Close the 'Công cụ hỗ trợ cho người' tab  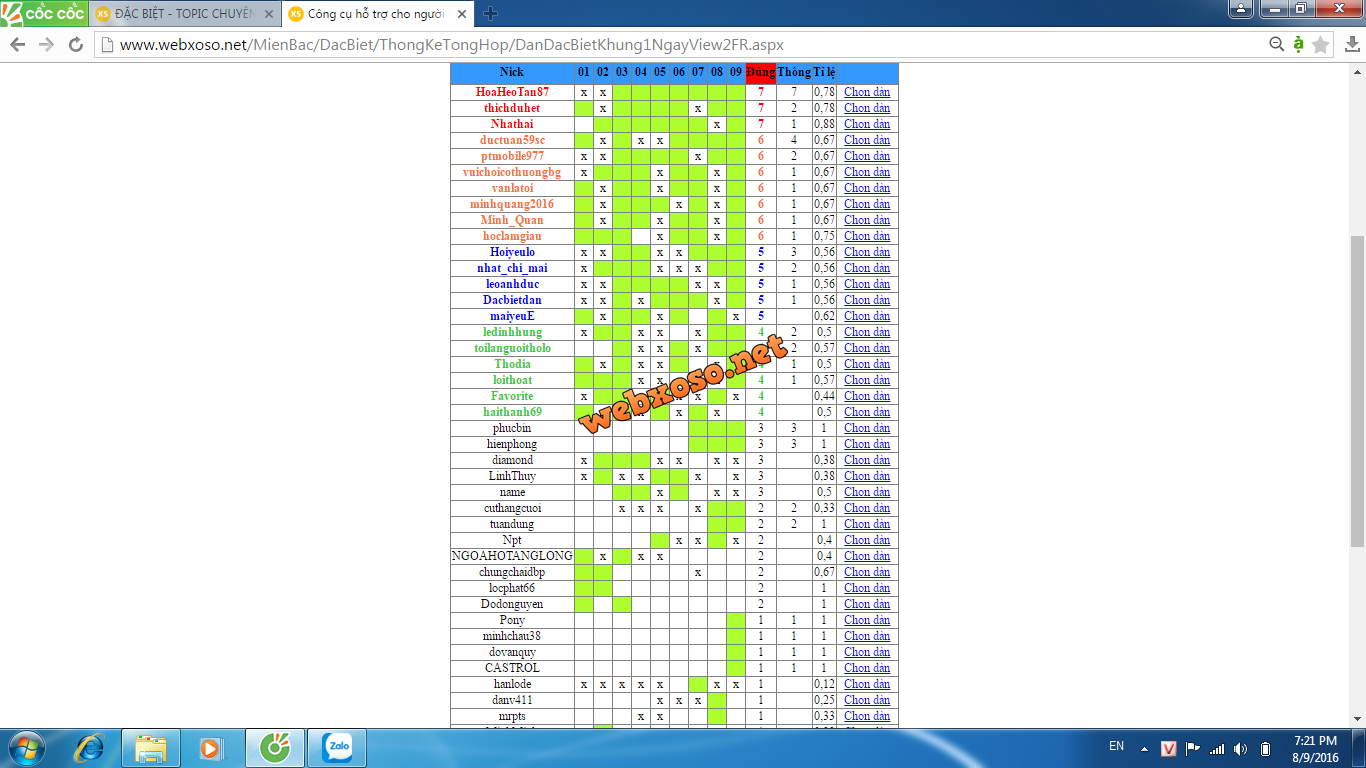coord(461,14)
